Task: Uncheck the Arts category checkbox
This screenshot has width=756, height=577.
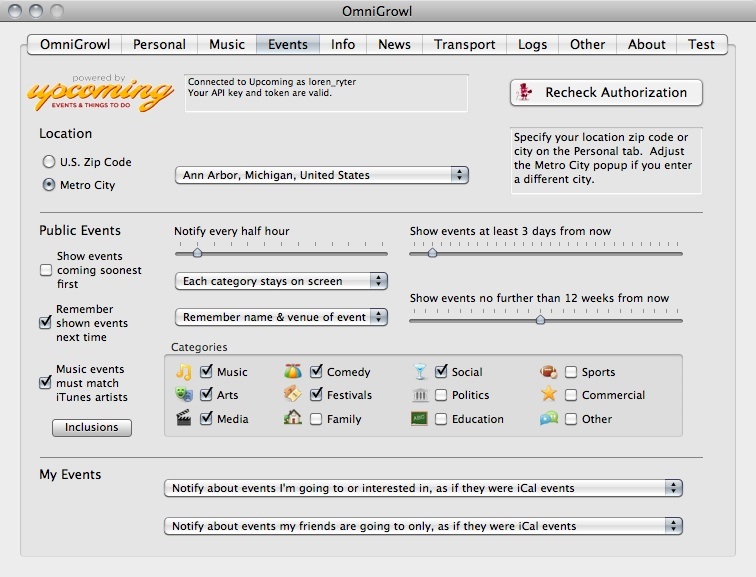Action: [x=206, y=394]
